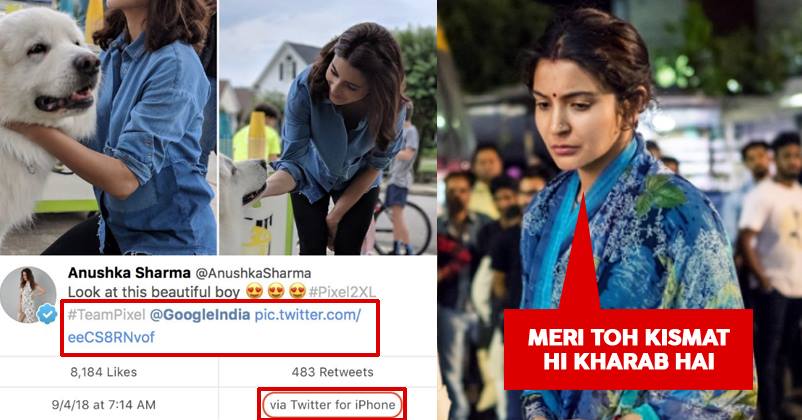802x420 pixels.
Task: Open the #Pixel2XL hashtag
Action: [342, 292]
